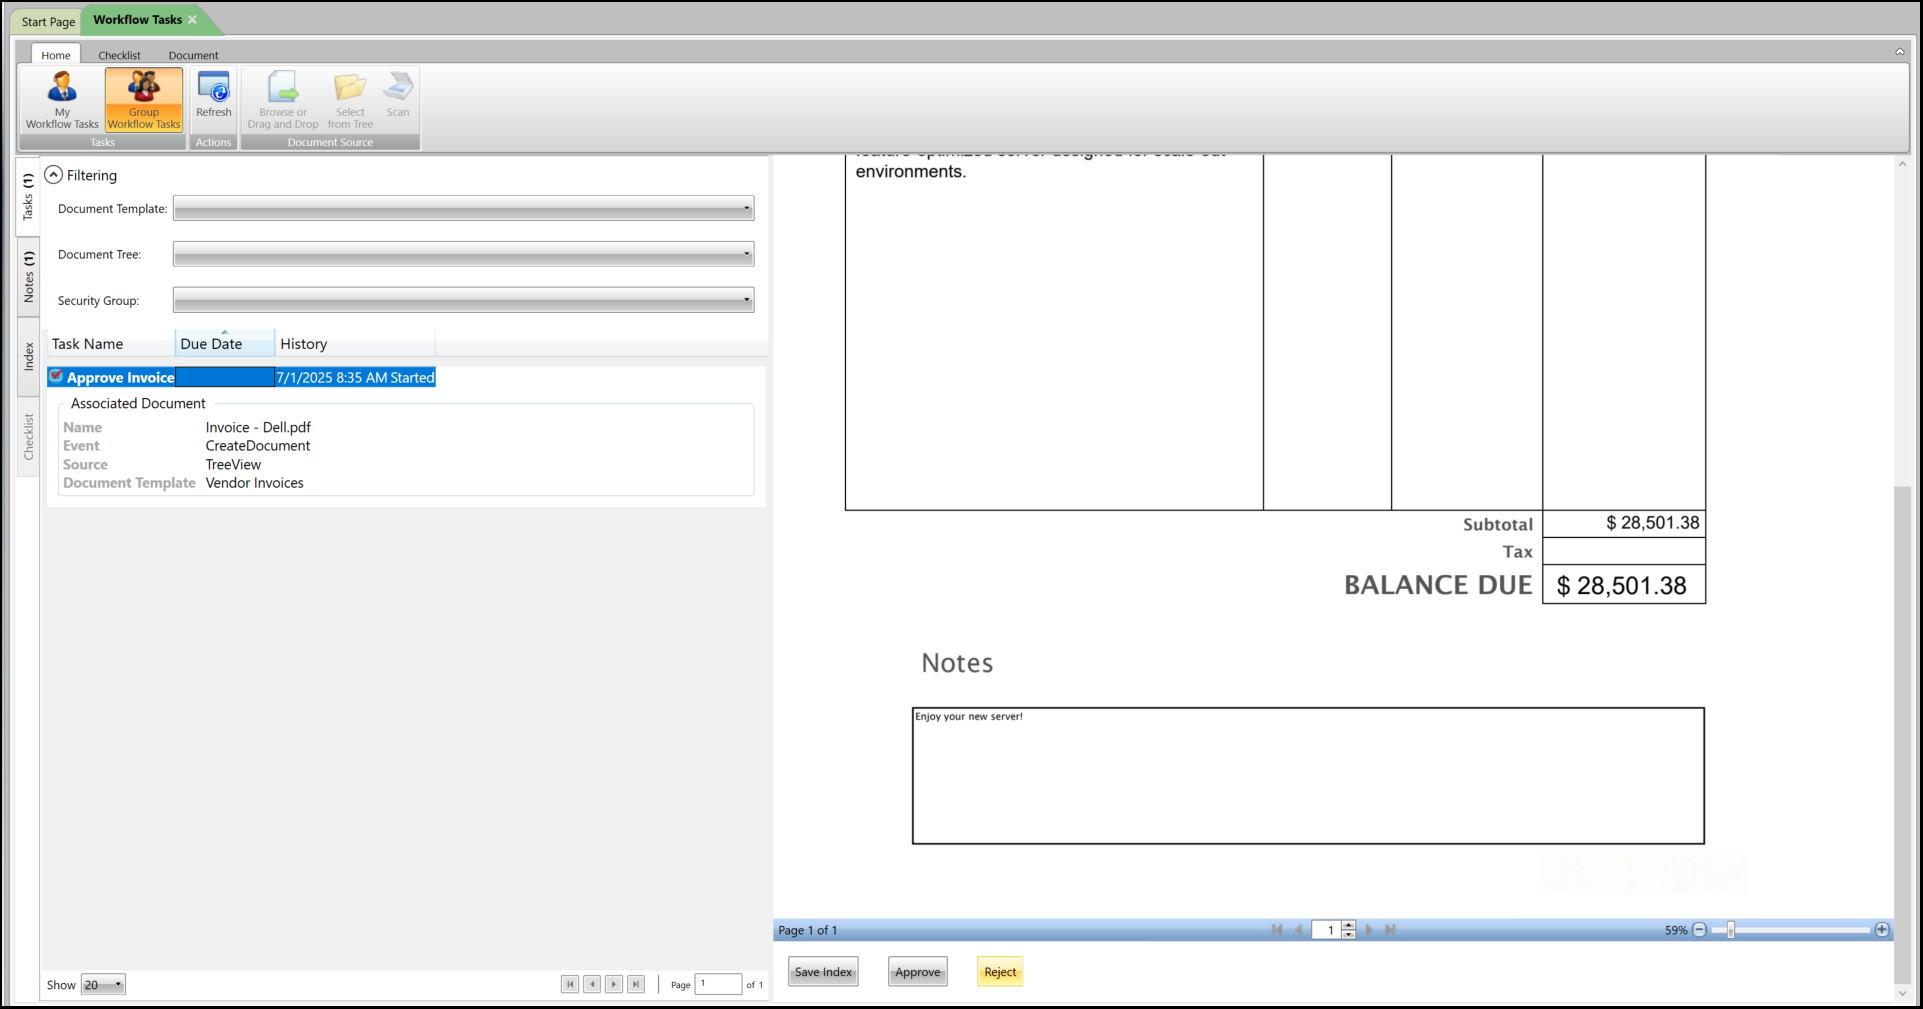Screen dimensions: 1923x1009
Task: Click the Page number input field
Action: [x=718, y=984]
